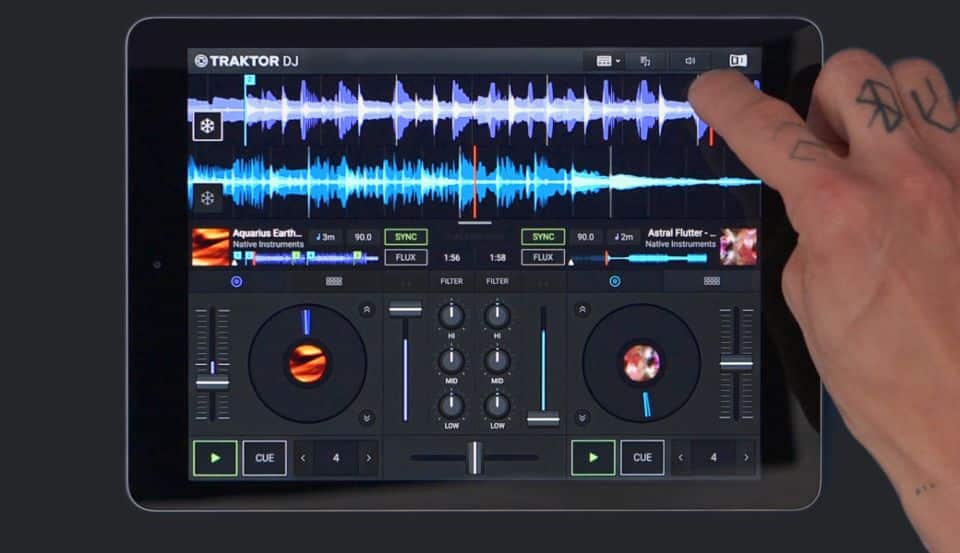Click the Traktor DJ logo
The width and height of the screenshot is (960, 553).
point(247,61)
